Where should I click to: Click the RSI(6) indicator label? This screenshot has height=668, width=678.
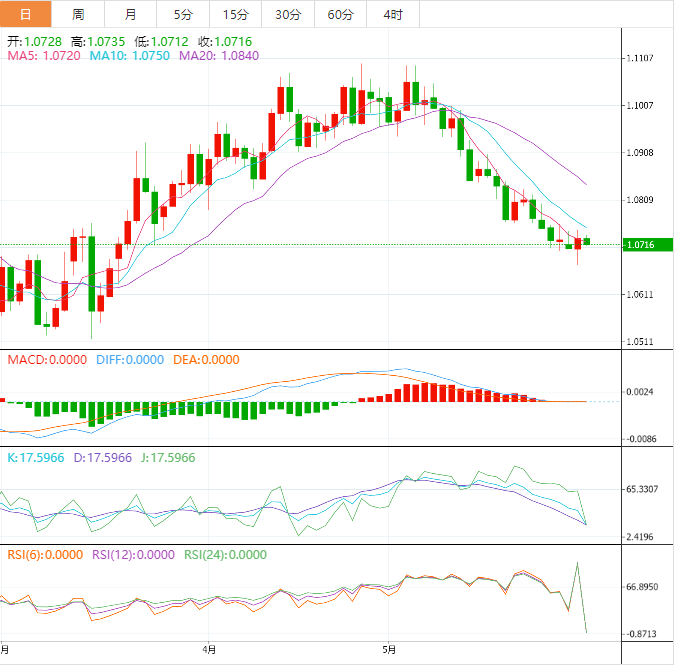45,555
